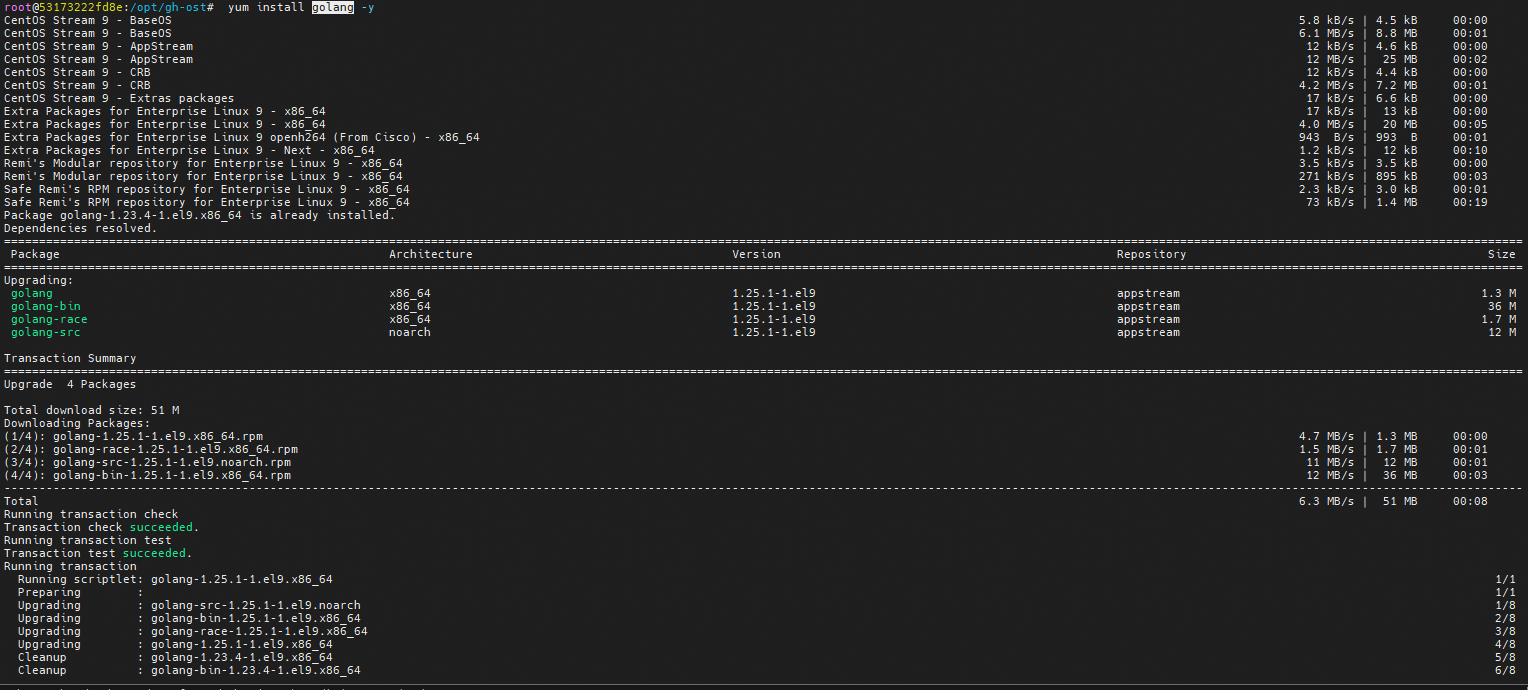Viewport: 1528px width, 690px height.
Task: Click the "Upgrade 4 Packages" line
Action: click(x=70, y=384)
